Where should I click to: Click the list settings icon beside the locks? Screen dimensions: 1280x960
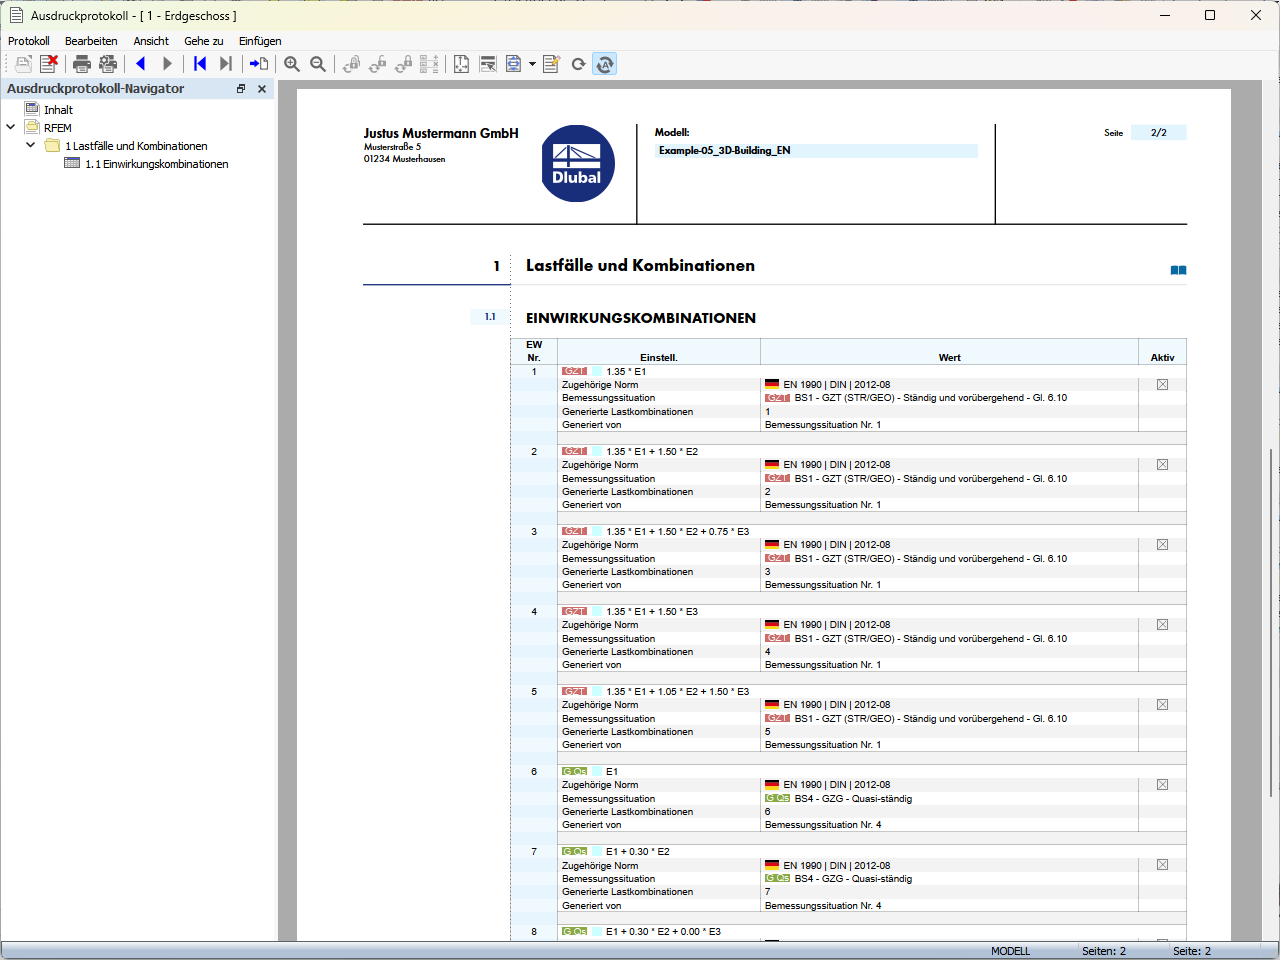click(429, 64)
